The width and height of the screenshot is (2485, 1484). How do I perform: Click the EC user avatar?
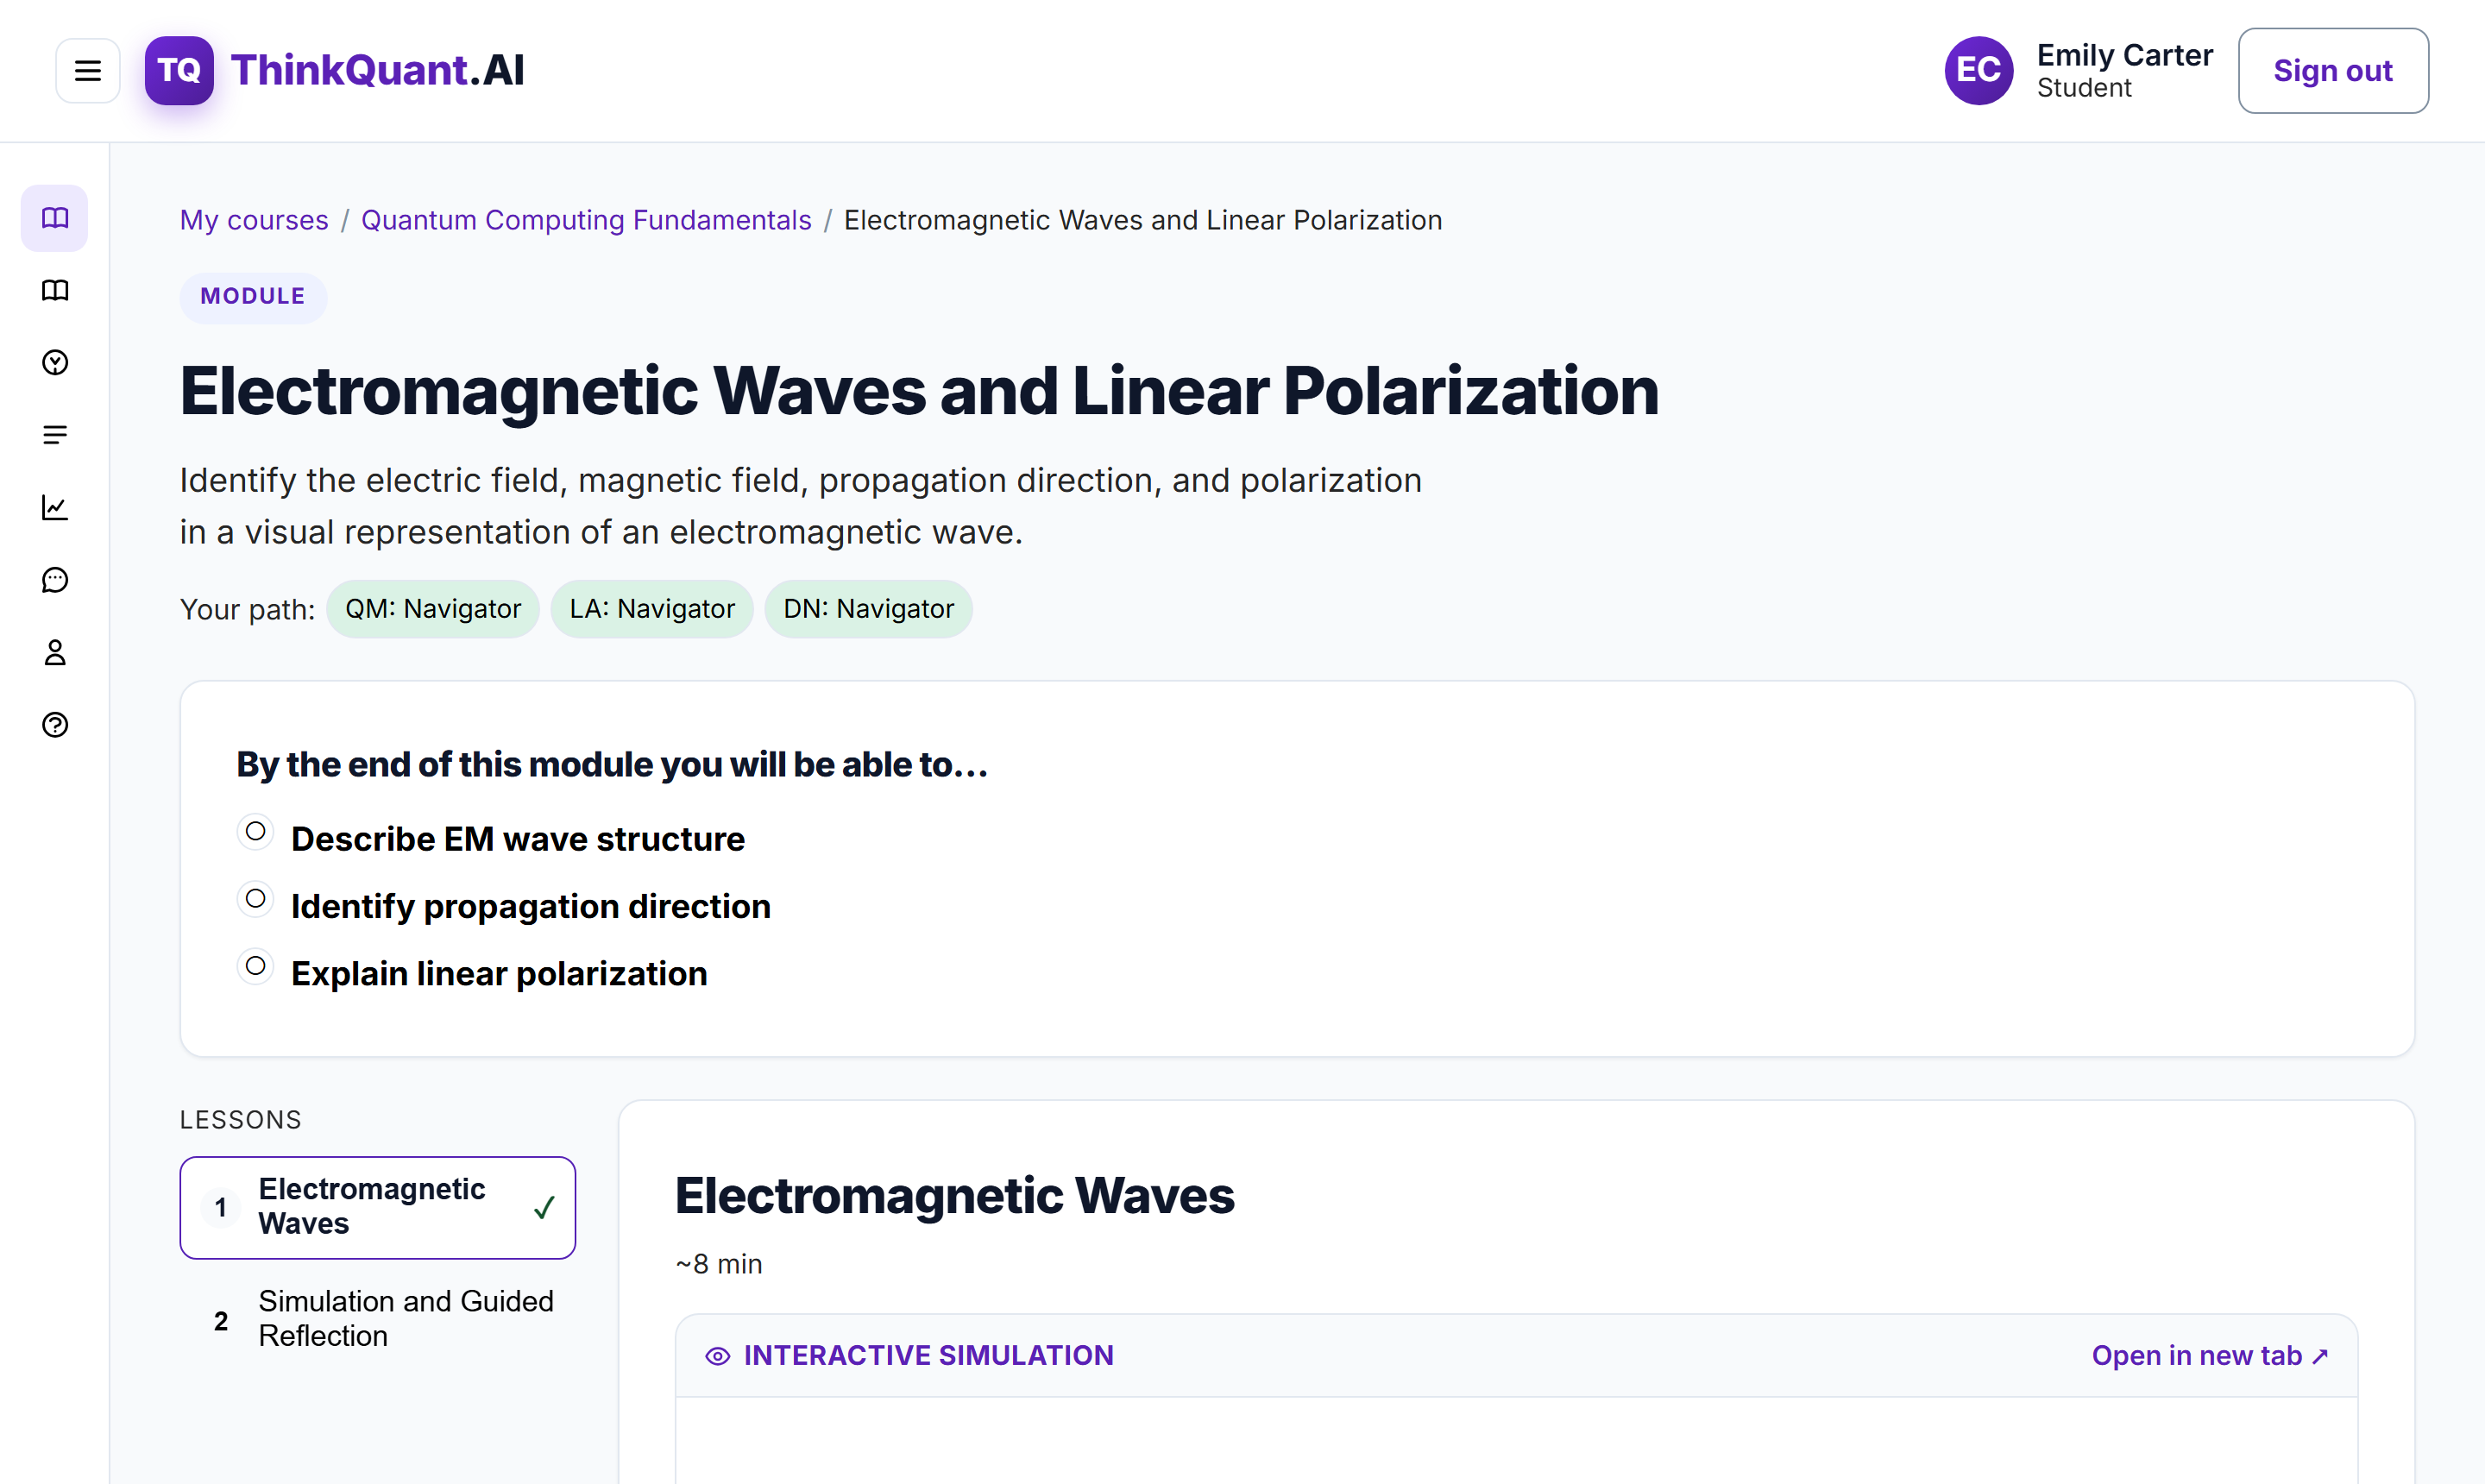tap(1978, 71)
